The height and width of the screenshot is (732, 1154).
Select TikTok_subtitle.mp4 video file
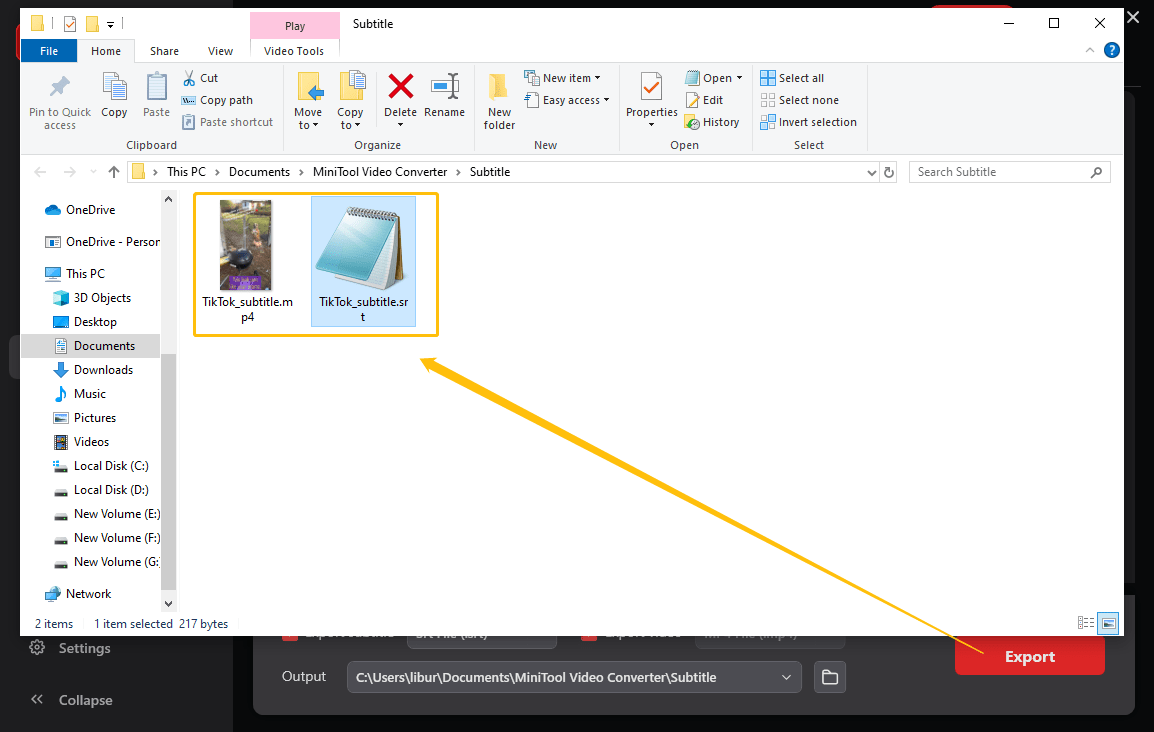point(247,261)
